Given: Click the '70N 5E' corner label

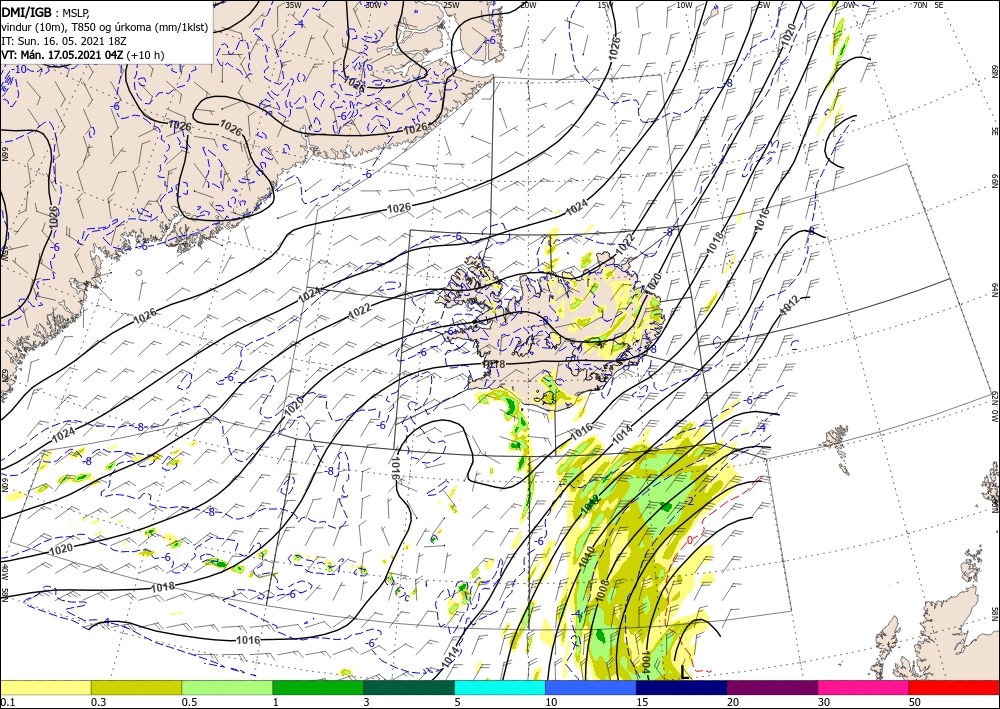Looking at the screenshot, I should click(x=928, y=5).
